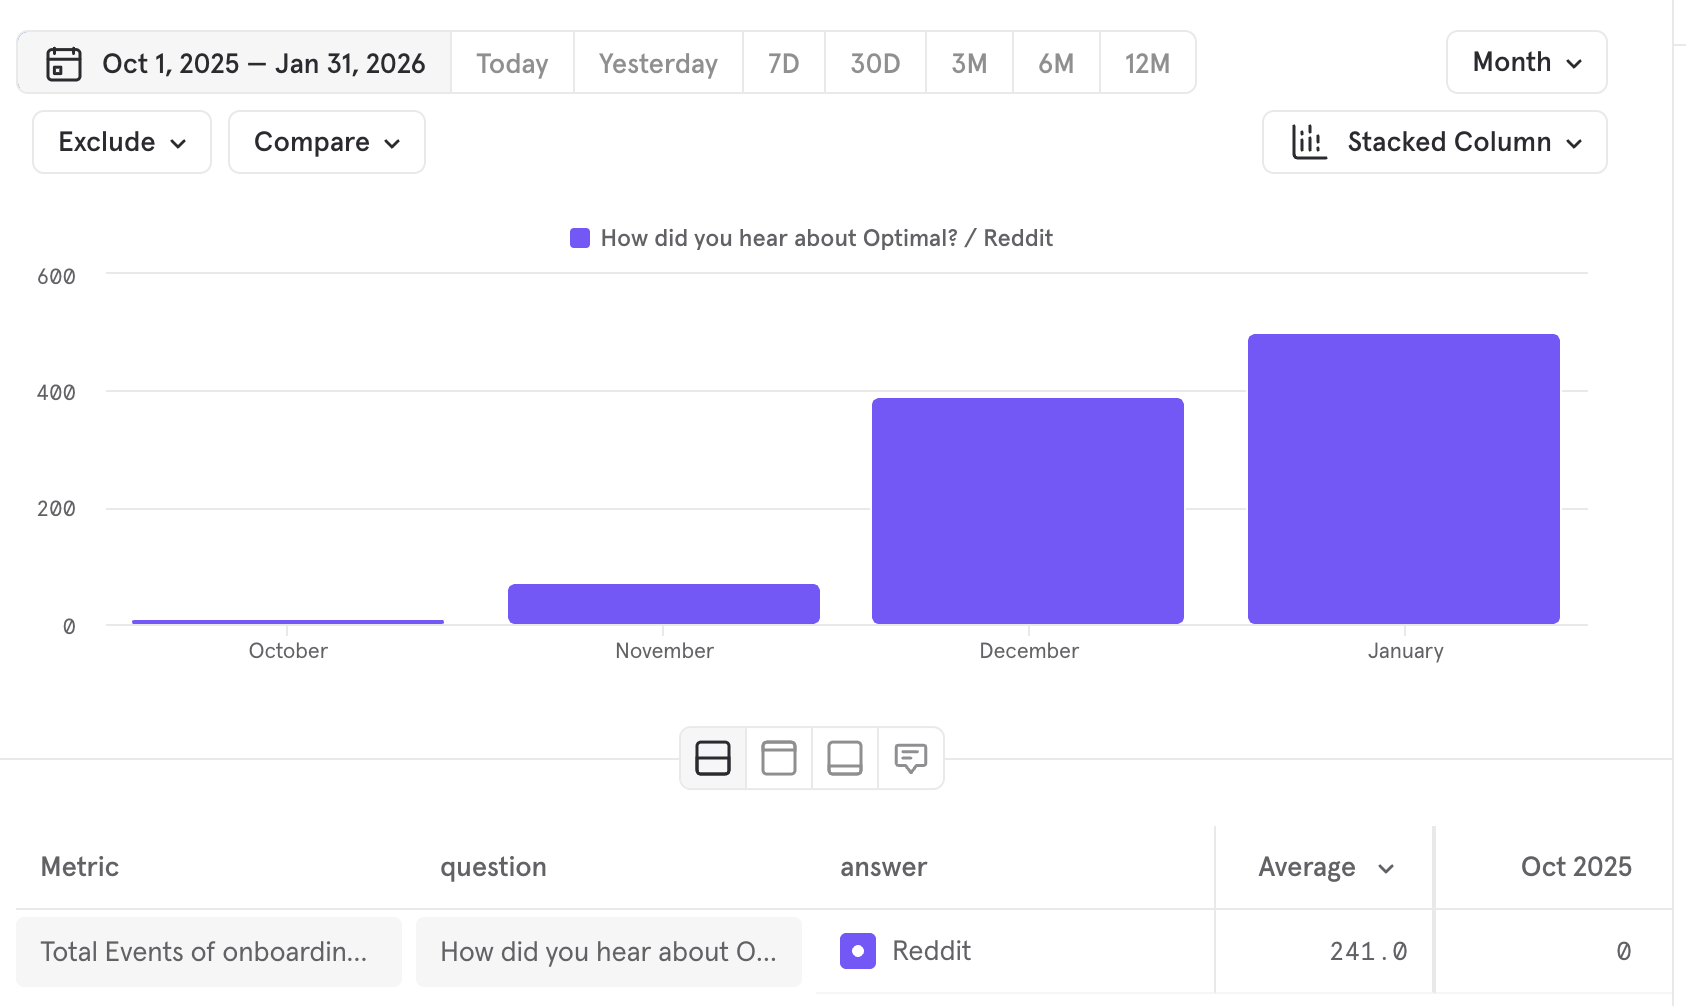Click the question column header

[493, 867]
